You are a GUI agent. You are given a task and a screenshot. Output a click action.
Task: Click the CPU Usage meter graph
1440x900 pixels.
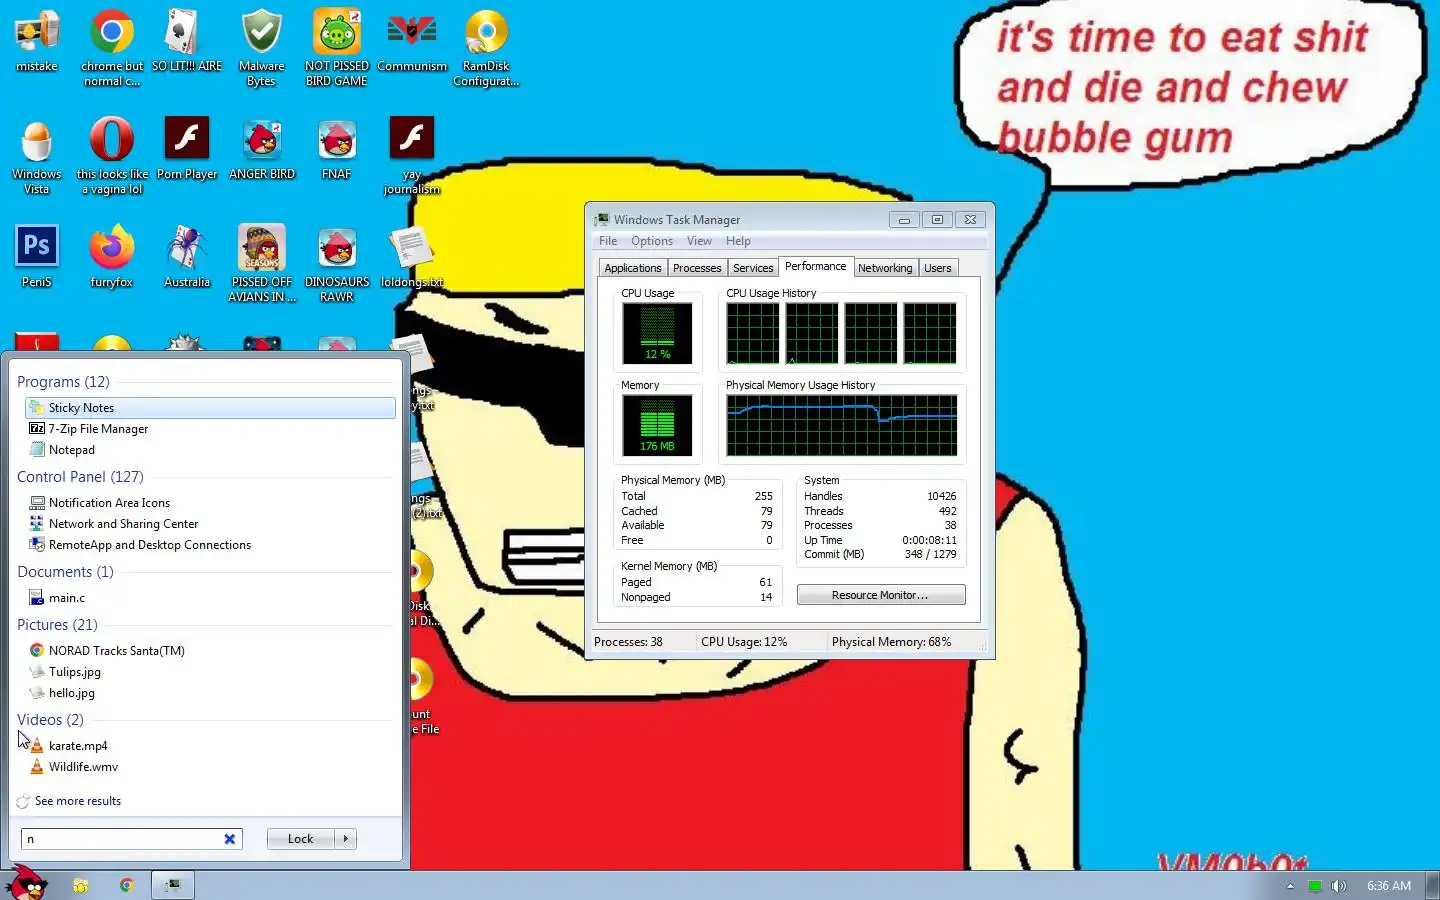657,333
